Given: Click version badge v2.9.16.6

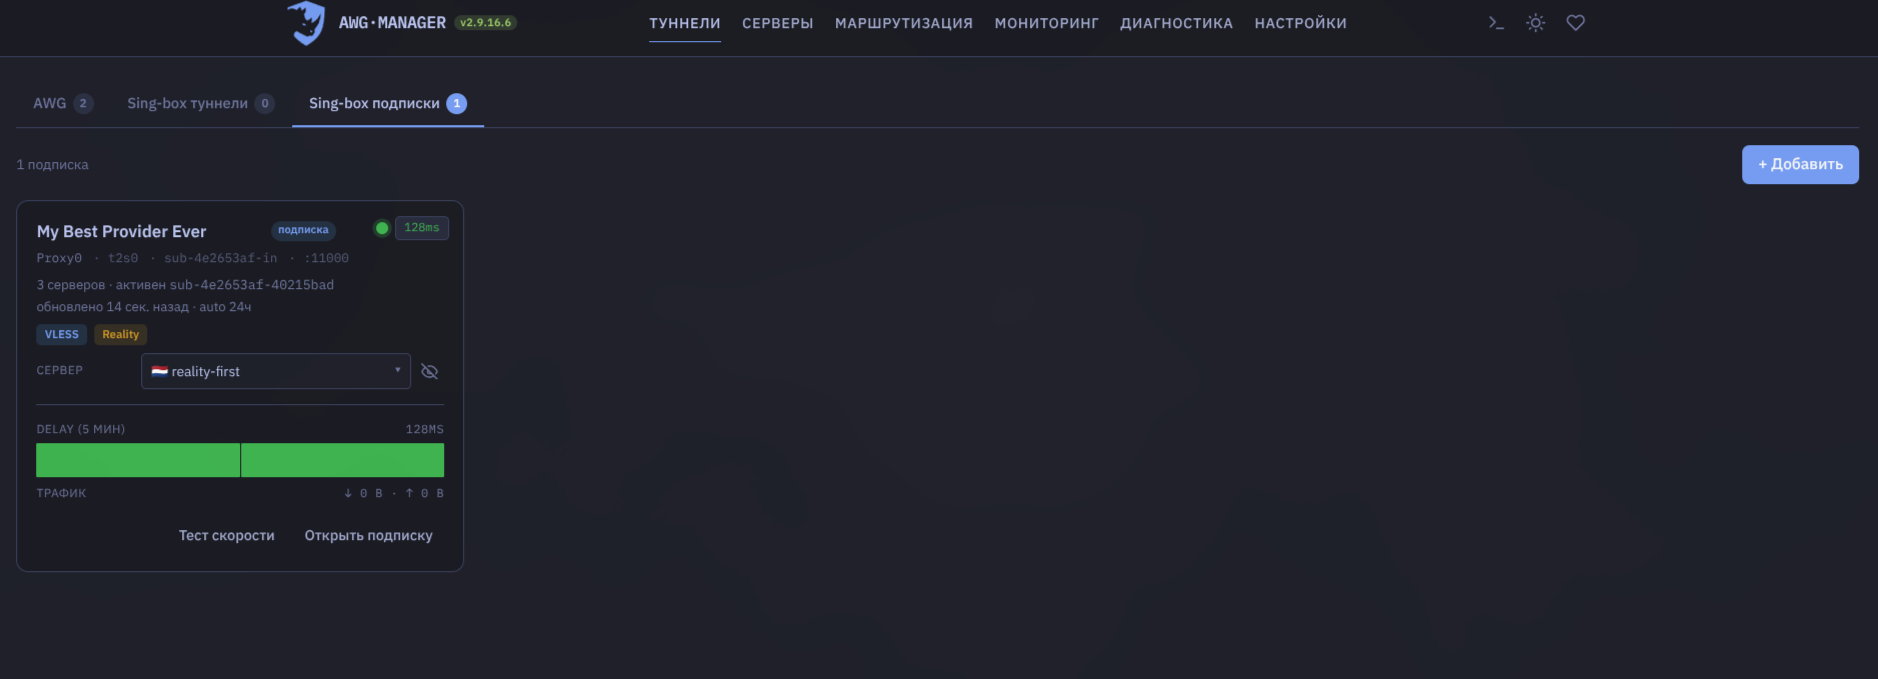Looking at the screenshot, I should pos(486,23).
